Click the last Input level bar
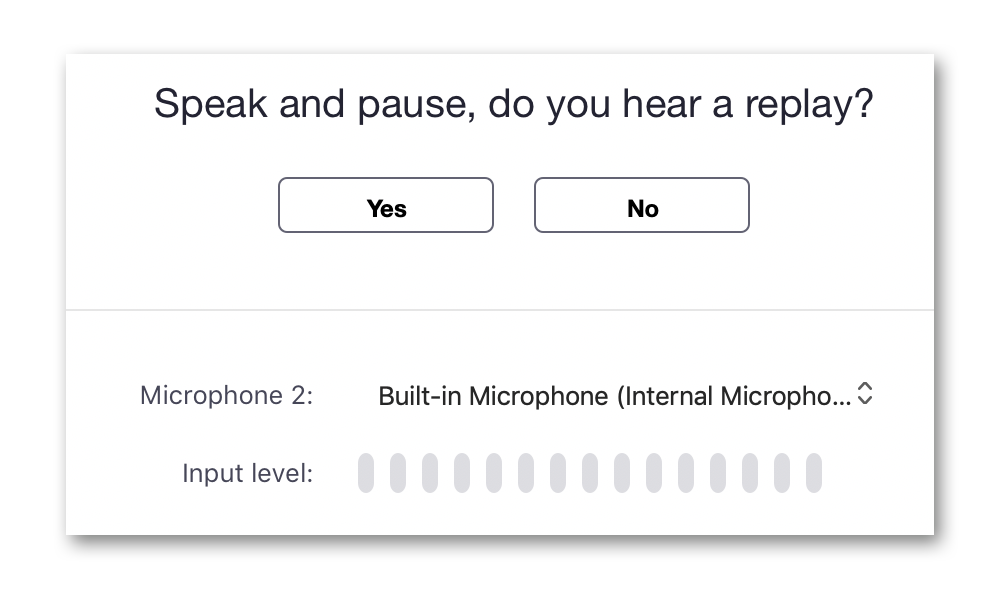Image resolution: width=1000 pixels, height=600 pixels. click(814, 473)
